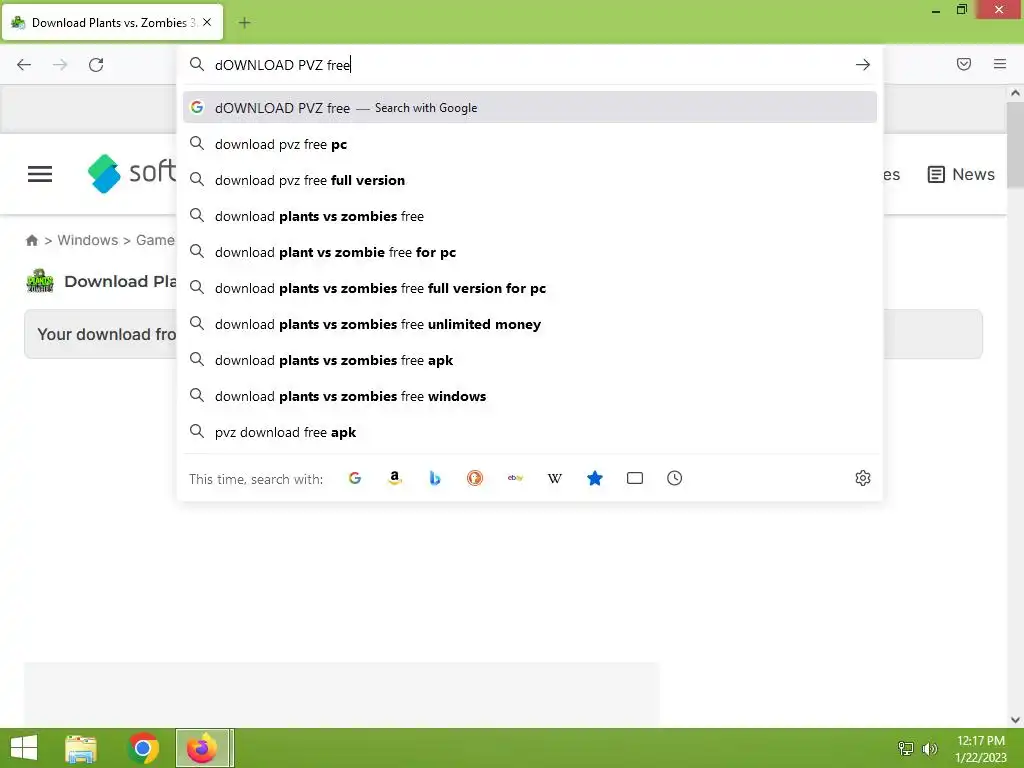Click the address bar text field

[529, 65]
